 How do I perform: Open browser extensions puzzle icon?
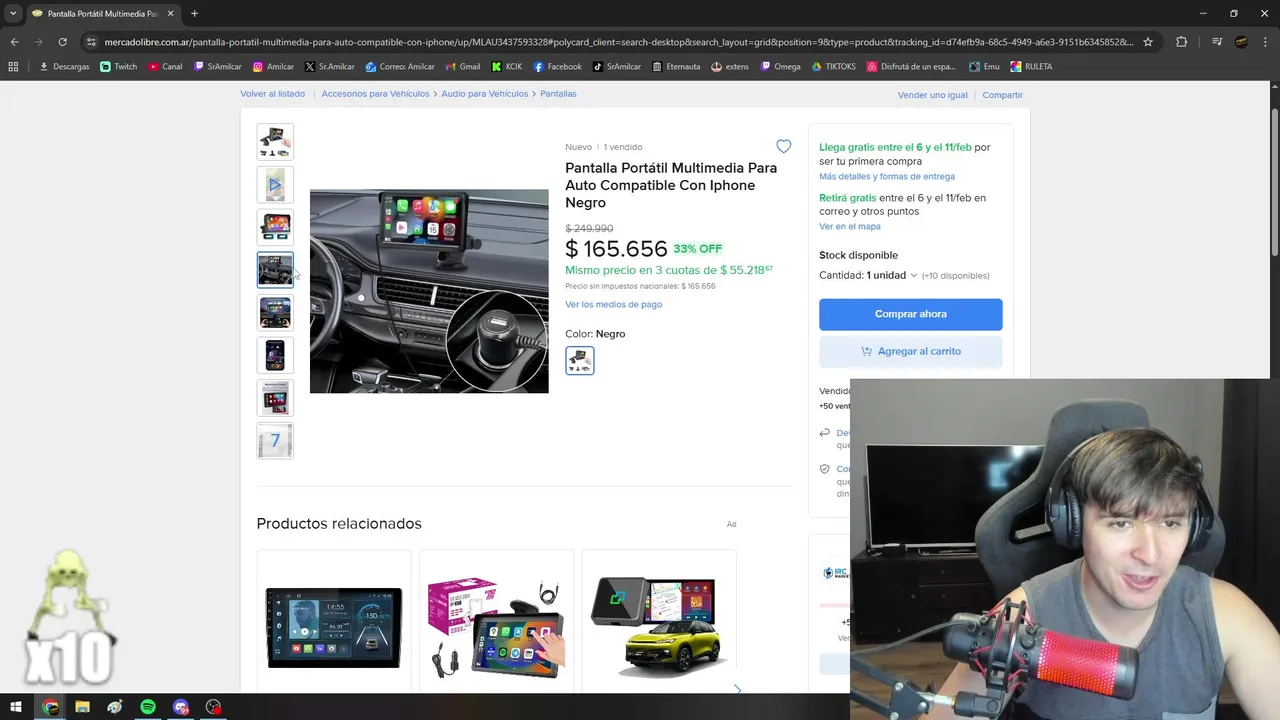[1181, 42]
